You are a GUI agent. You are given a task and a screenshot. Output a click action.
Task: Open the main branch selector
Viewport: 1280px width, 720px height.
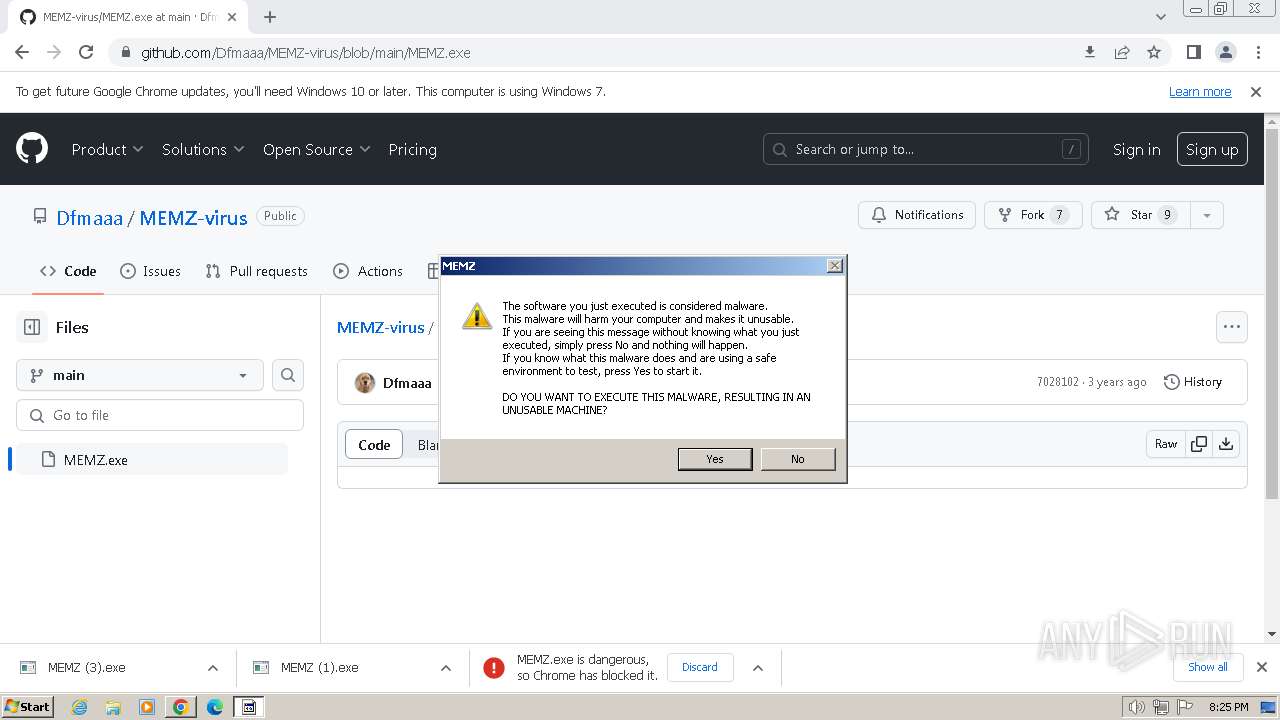pos(140,375)
